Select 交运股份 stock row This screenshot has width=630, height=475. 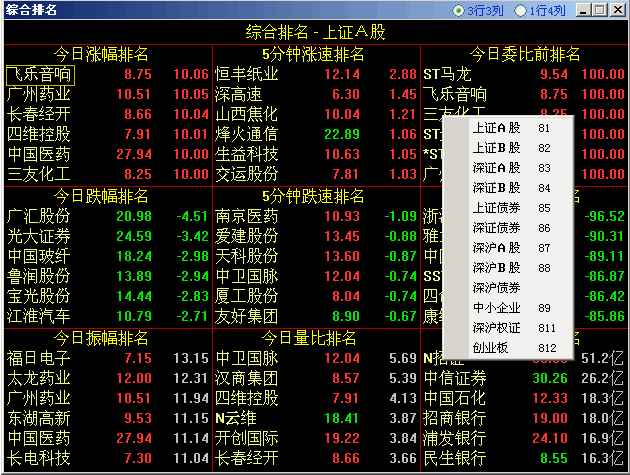coord(316,174)
